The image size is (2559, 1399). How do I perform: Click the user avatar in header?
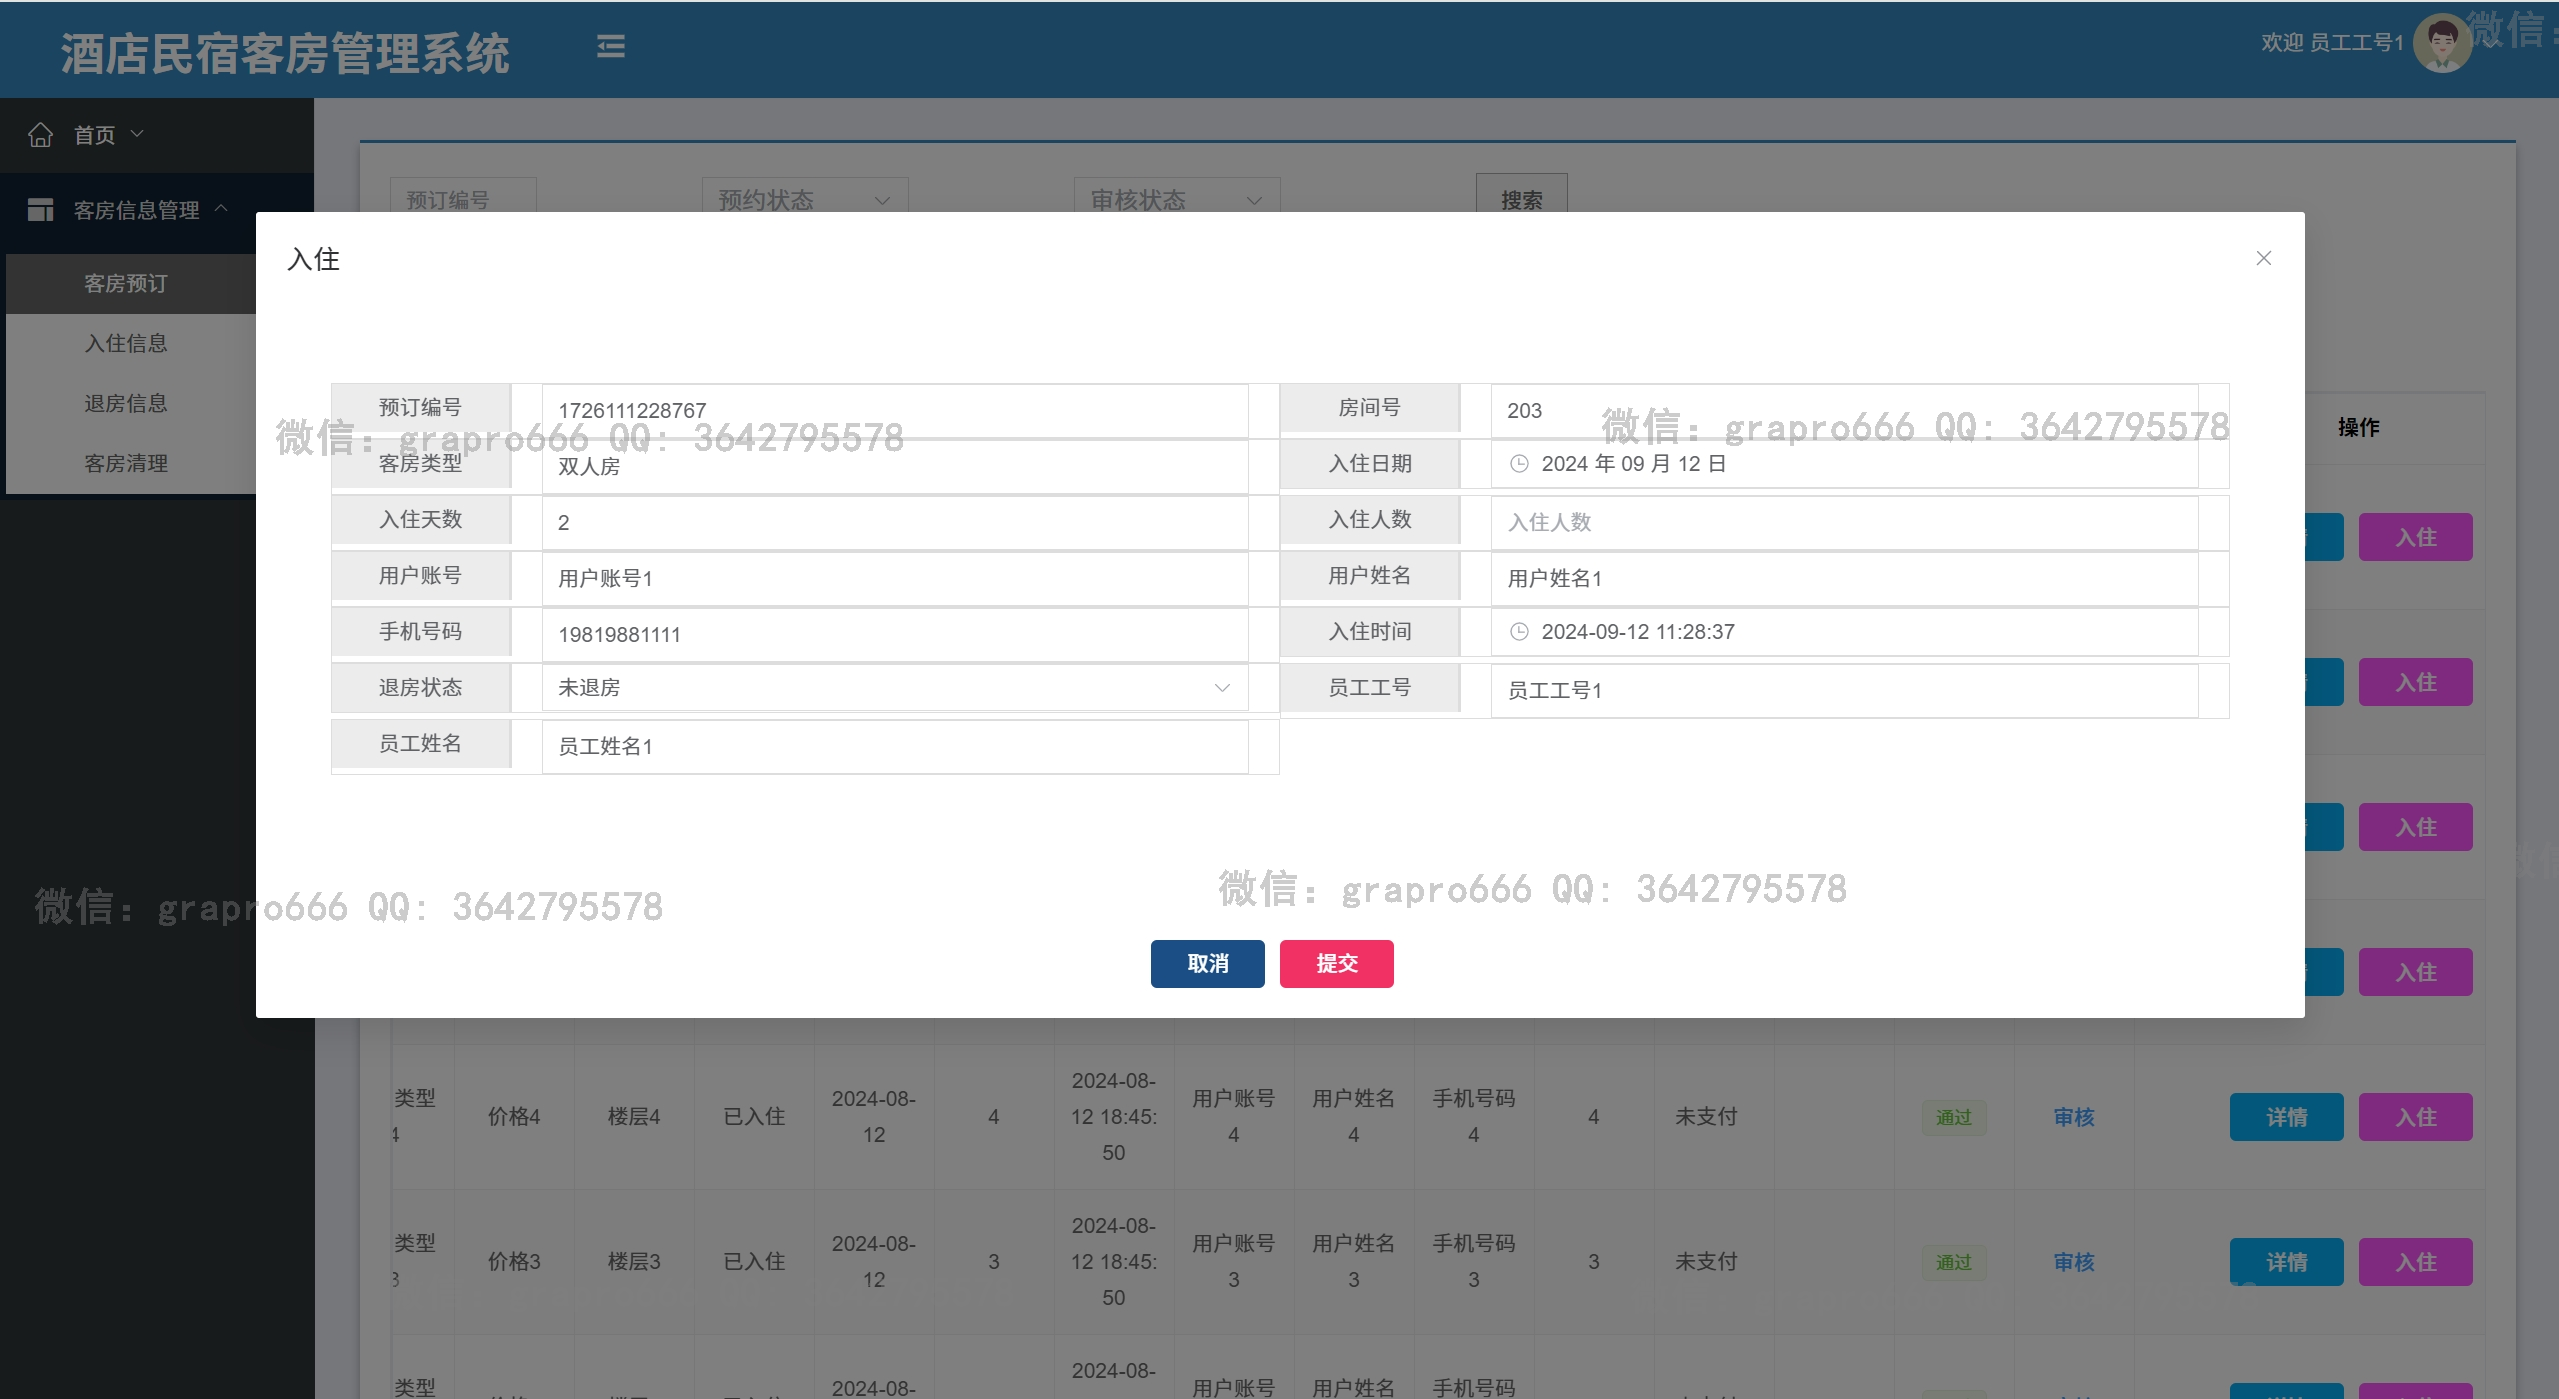coord(2441,43)
